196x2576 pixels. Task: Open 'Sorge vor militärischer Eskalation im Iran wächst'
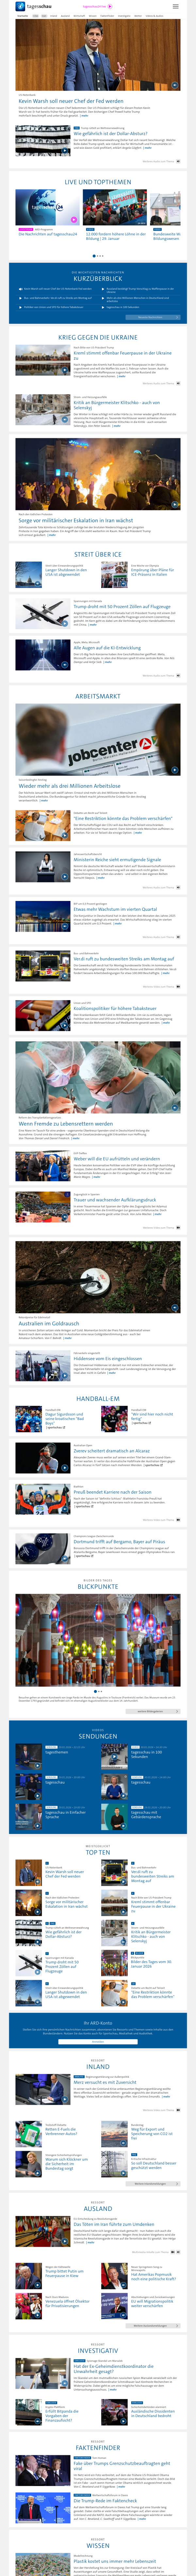pyautogui.click(x=75, y=520)
